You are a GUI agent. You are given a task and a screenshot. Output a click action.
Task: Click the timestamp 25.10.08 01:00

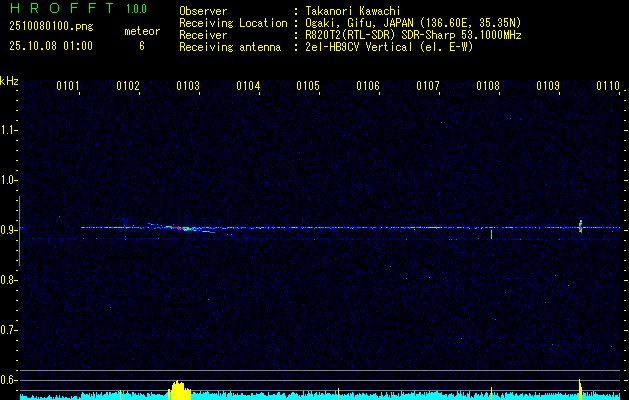click(x=51, y=45)
